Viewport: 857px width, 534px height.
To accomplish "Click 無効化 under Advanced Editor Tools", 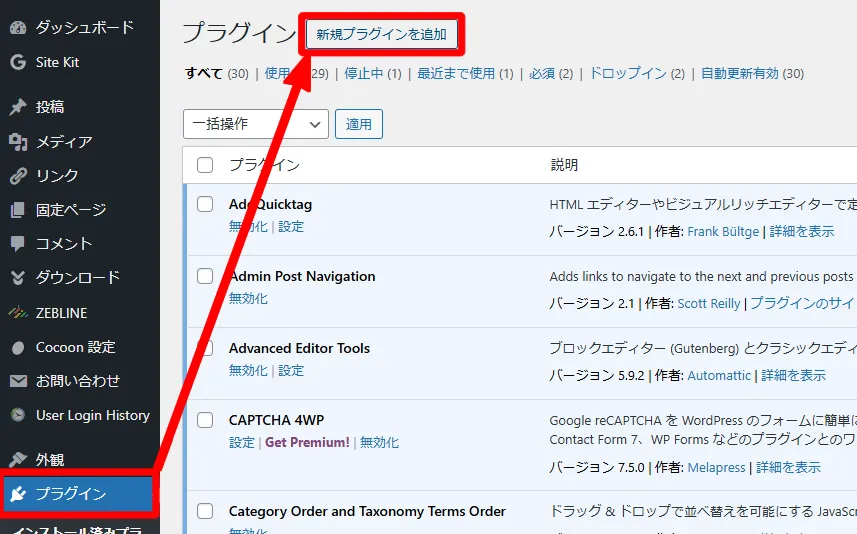I will (x=248, y=371).
